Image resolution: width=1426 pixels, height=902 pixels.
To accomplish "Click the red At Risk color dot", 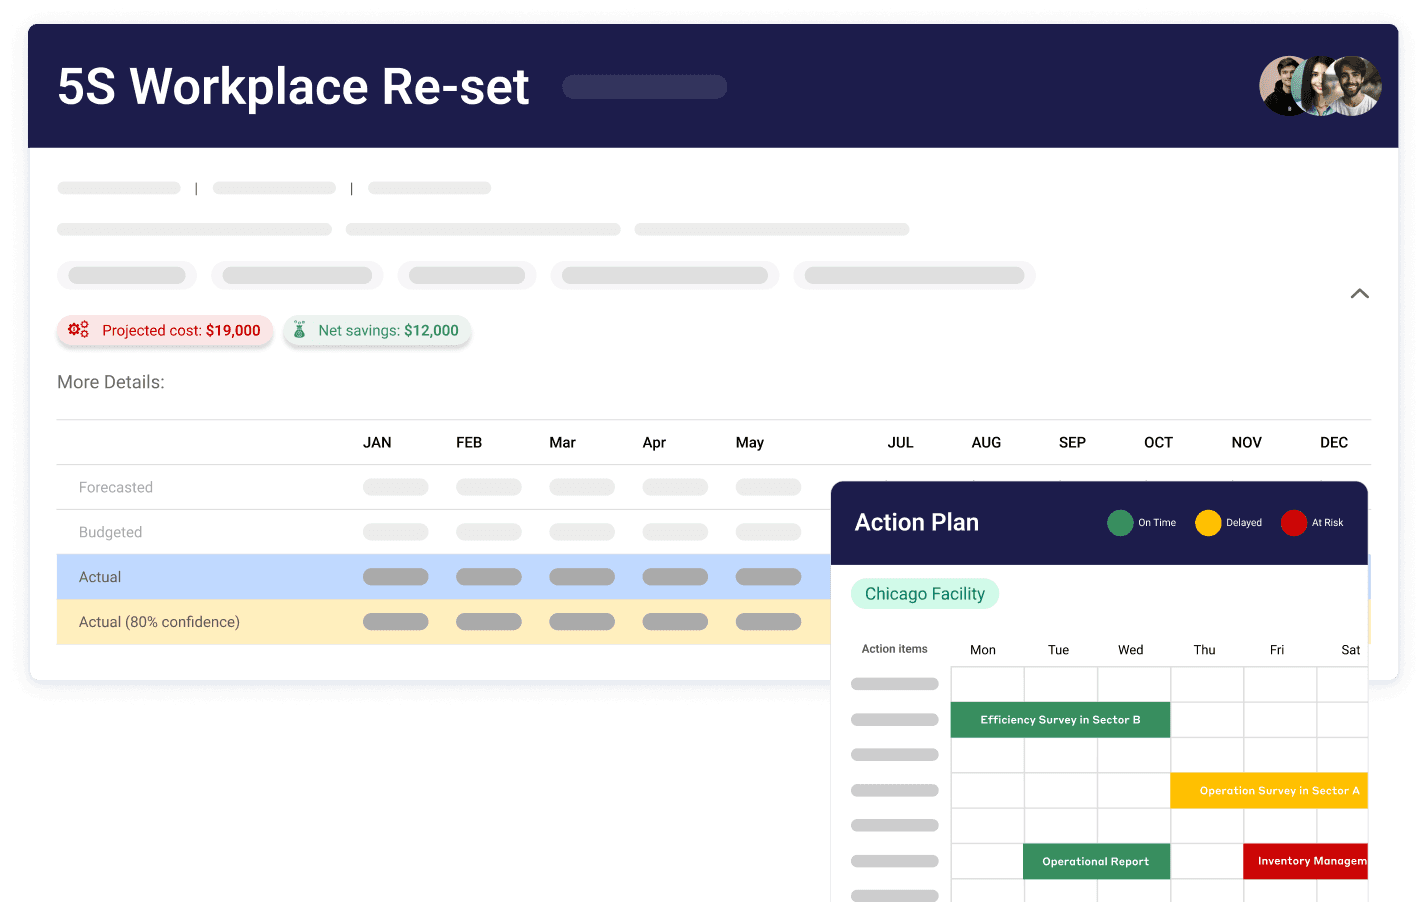I will click(1292, 522).
